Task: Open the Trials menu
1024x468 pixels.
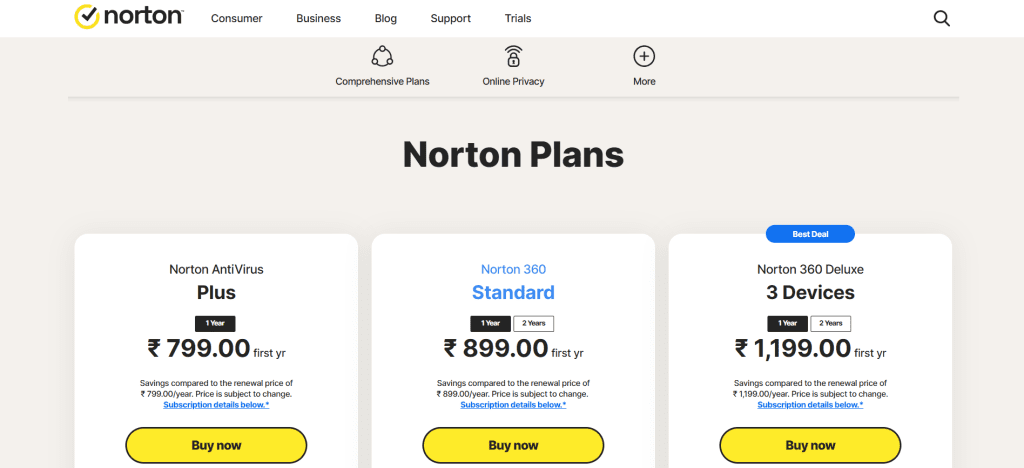Action: point(518,18)
